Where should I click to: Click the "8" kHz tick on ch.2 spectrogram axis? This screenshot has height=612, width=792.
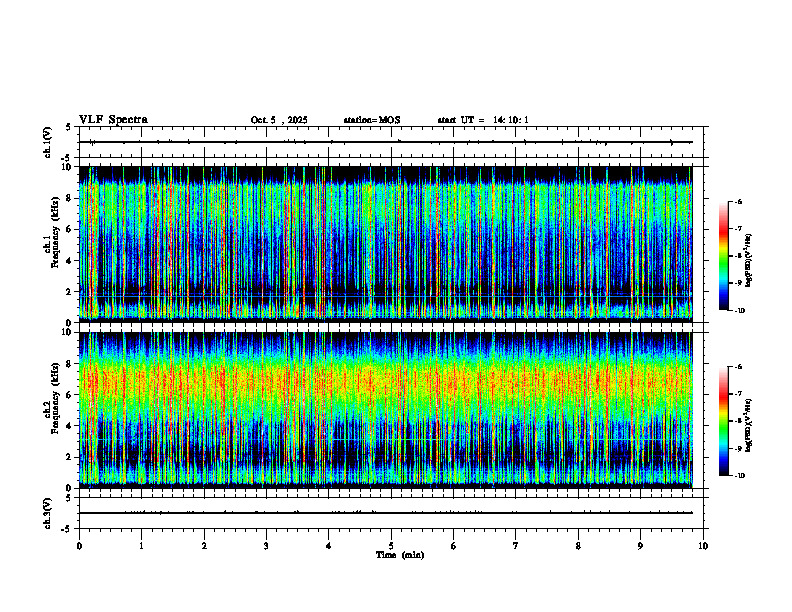pyautogui.click(x=70, y=364)
